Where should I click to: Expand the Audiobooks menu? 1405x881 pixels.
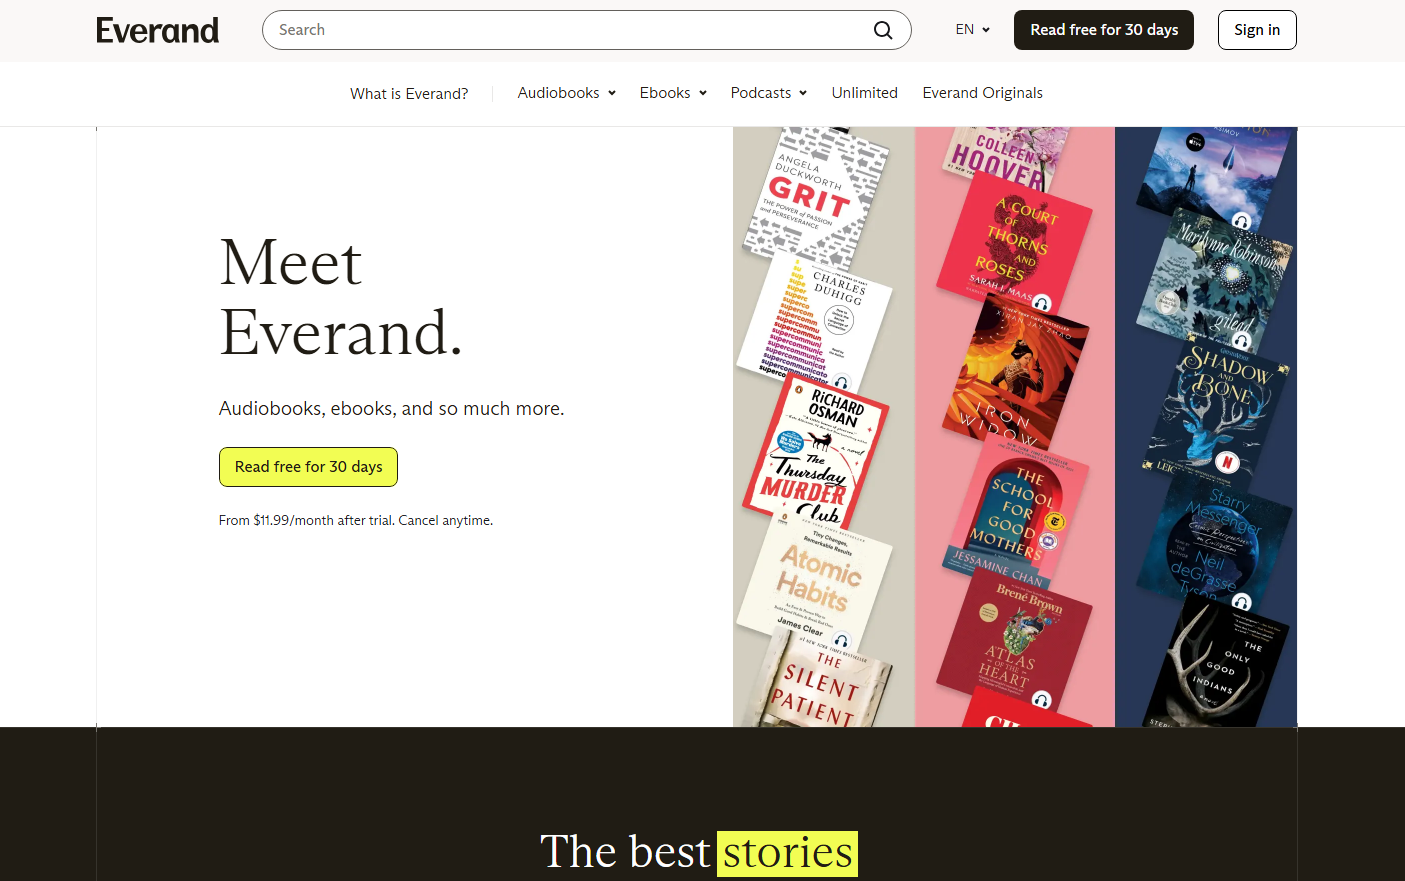click(x=566, y=93)
